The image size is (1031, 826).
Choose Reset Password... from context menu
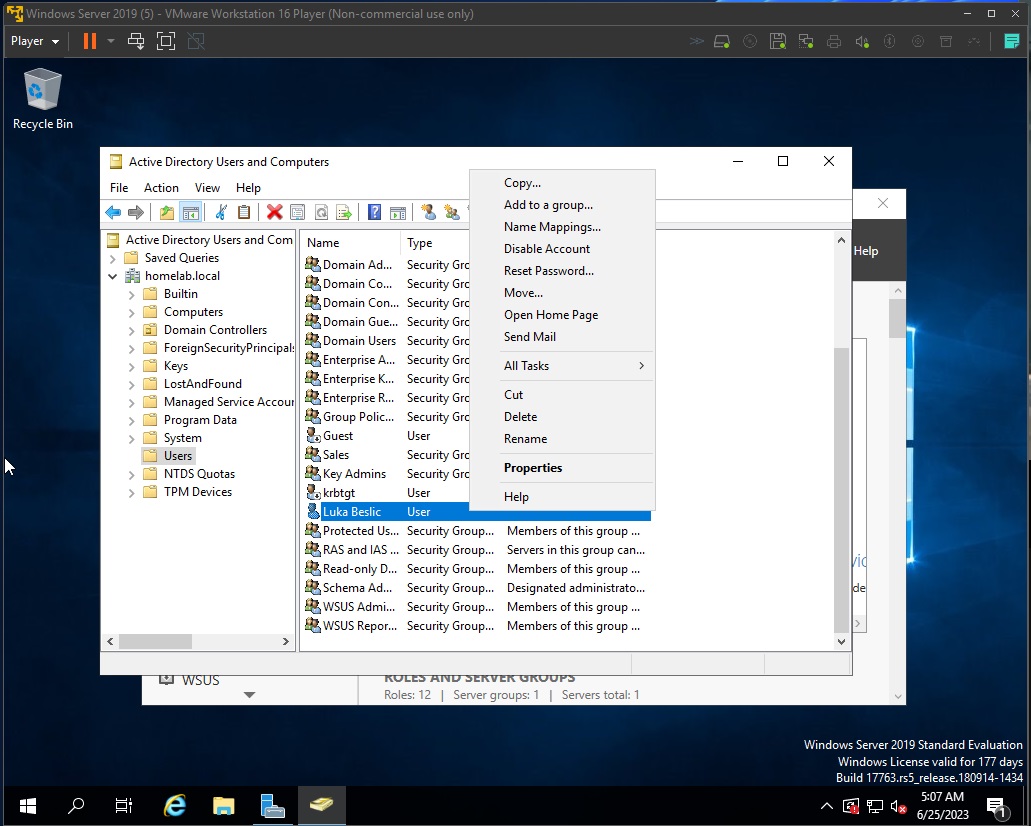[x=563, y=270]
